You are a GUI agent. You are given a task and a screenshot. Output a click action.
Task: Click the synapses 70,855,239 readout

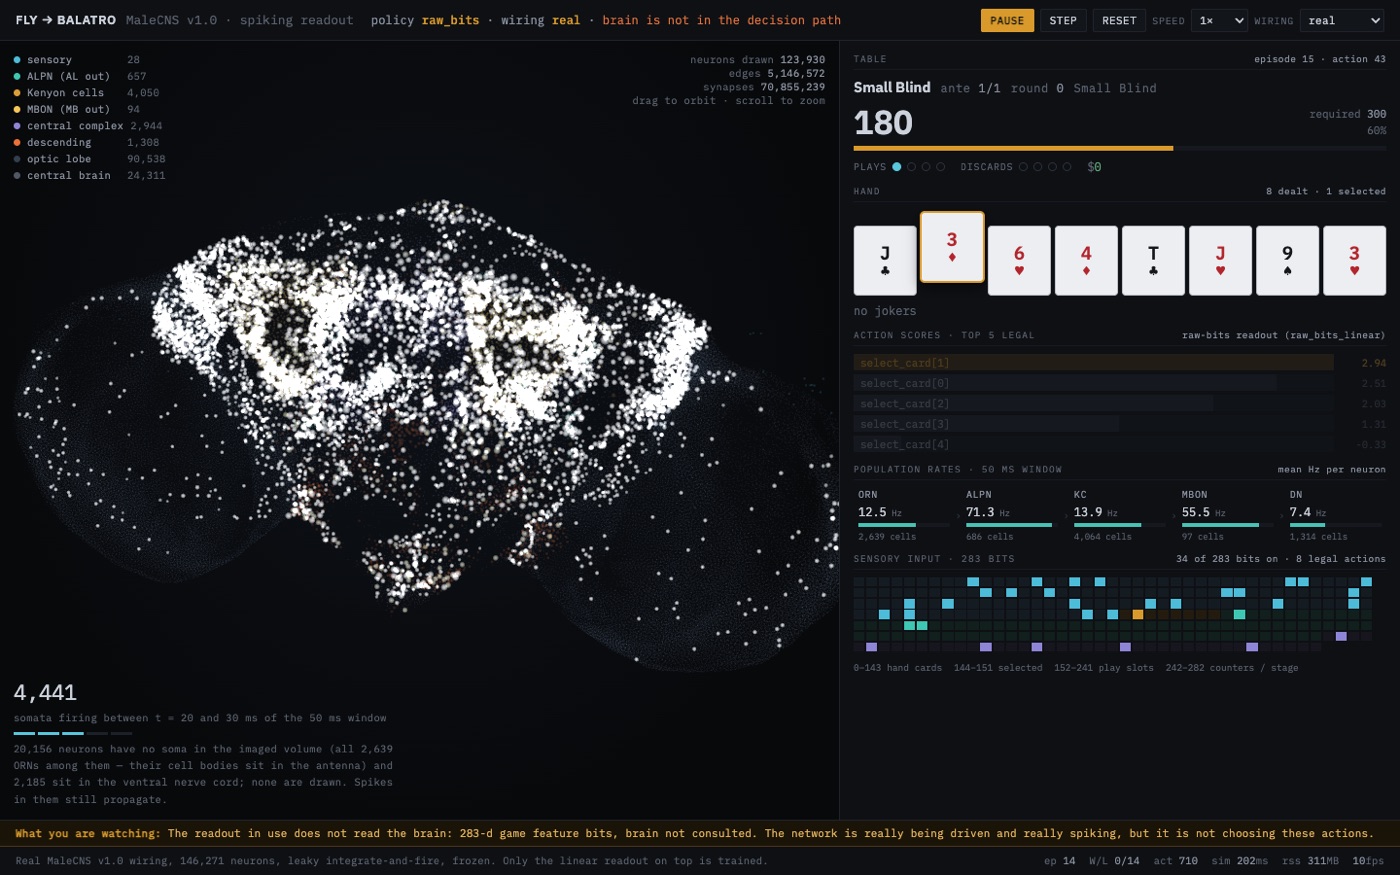click(764, 87)
